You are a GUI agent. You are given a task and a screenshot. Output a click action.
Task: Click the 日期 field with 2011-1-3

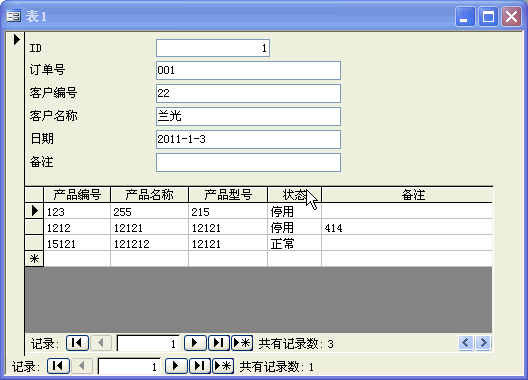coord(249,139)
